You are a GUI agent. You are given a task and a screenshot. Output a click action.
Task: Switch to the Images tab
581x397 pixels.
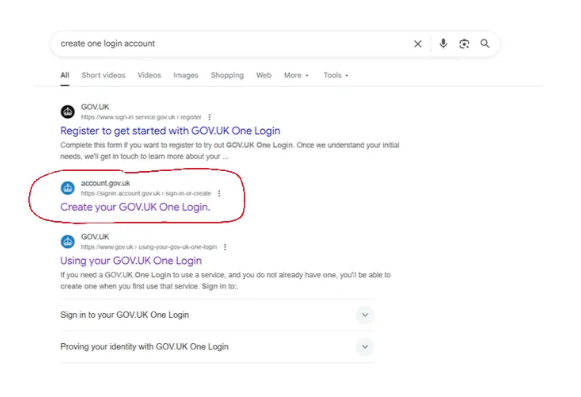tap(186, 75)
